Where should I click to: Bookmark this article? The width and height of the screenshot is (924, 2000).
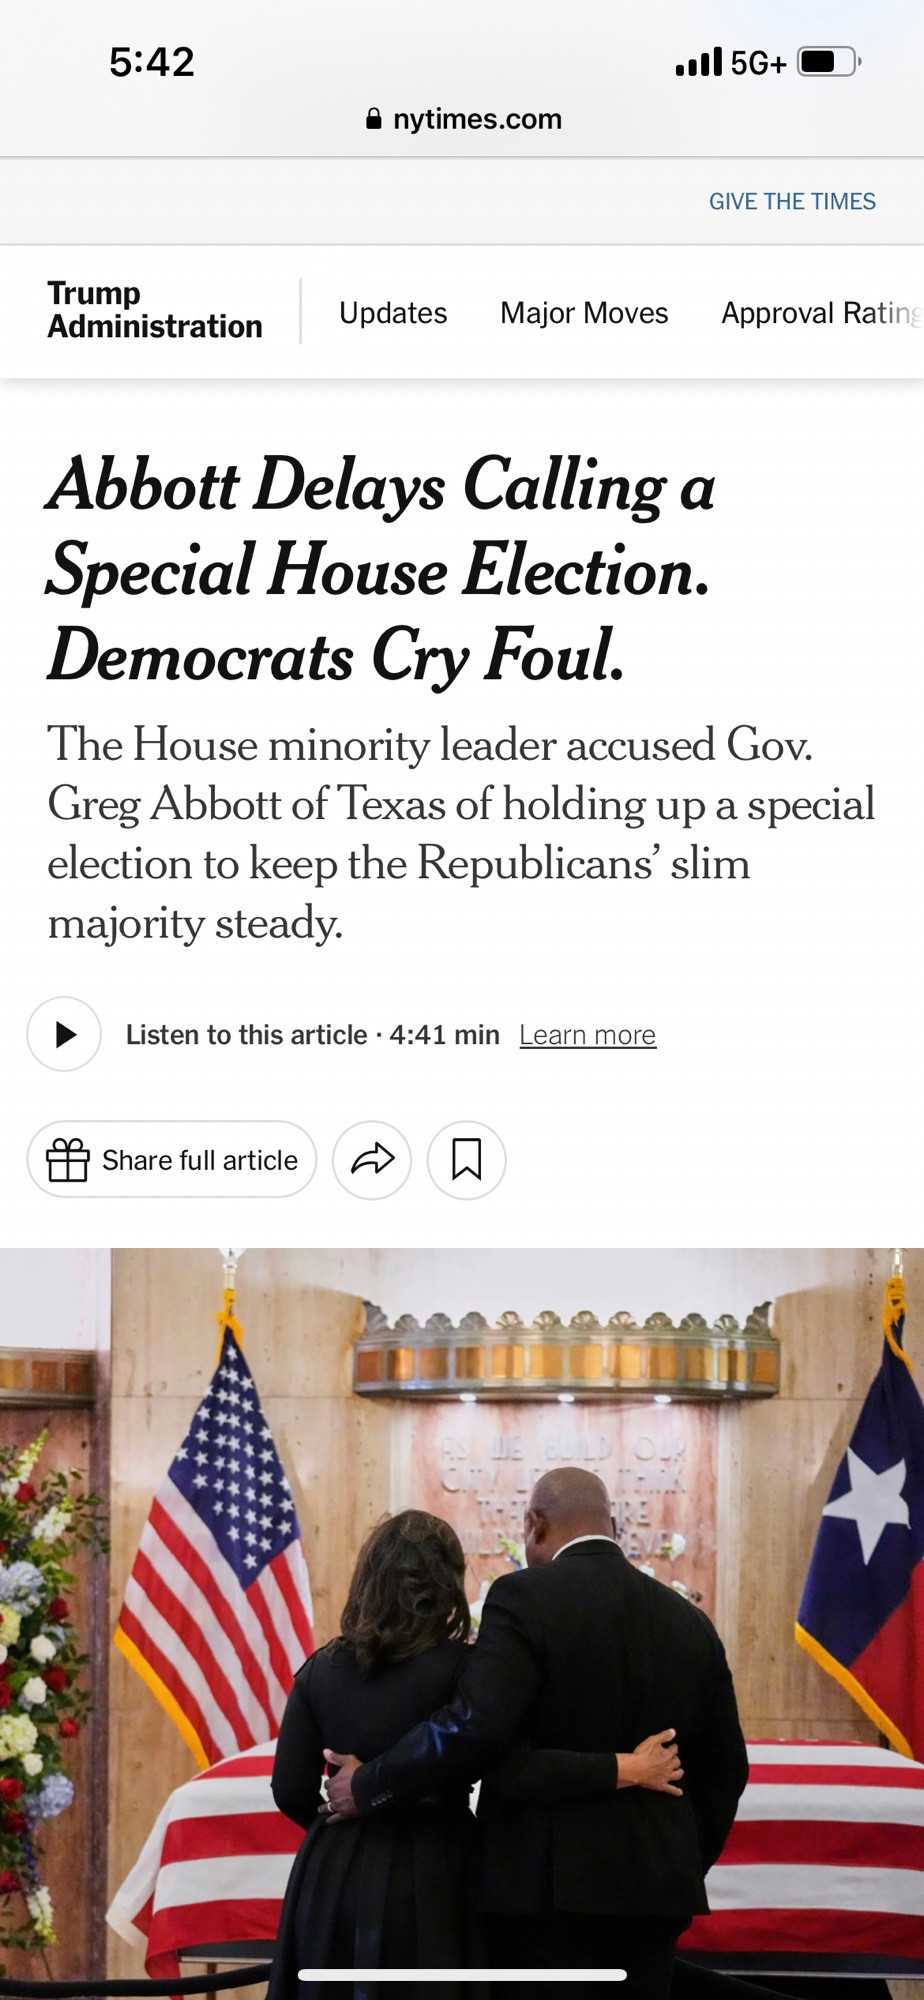click(466, 1160)
